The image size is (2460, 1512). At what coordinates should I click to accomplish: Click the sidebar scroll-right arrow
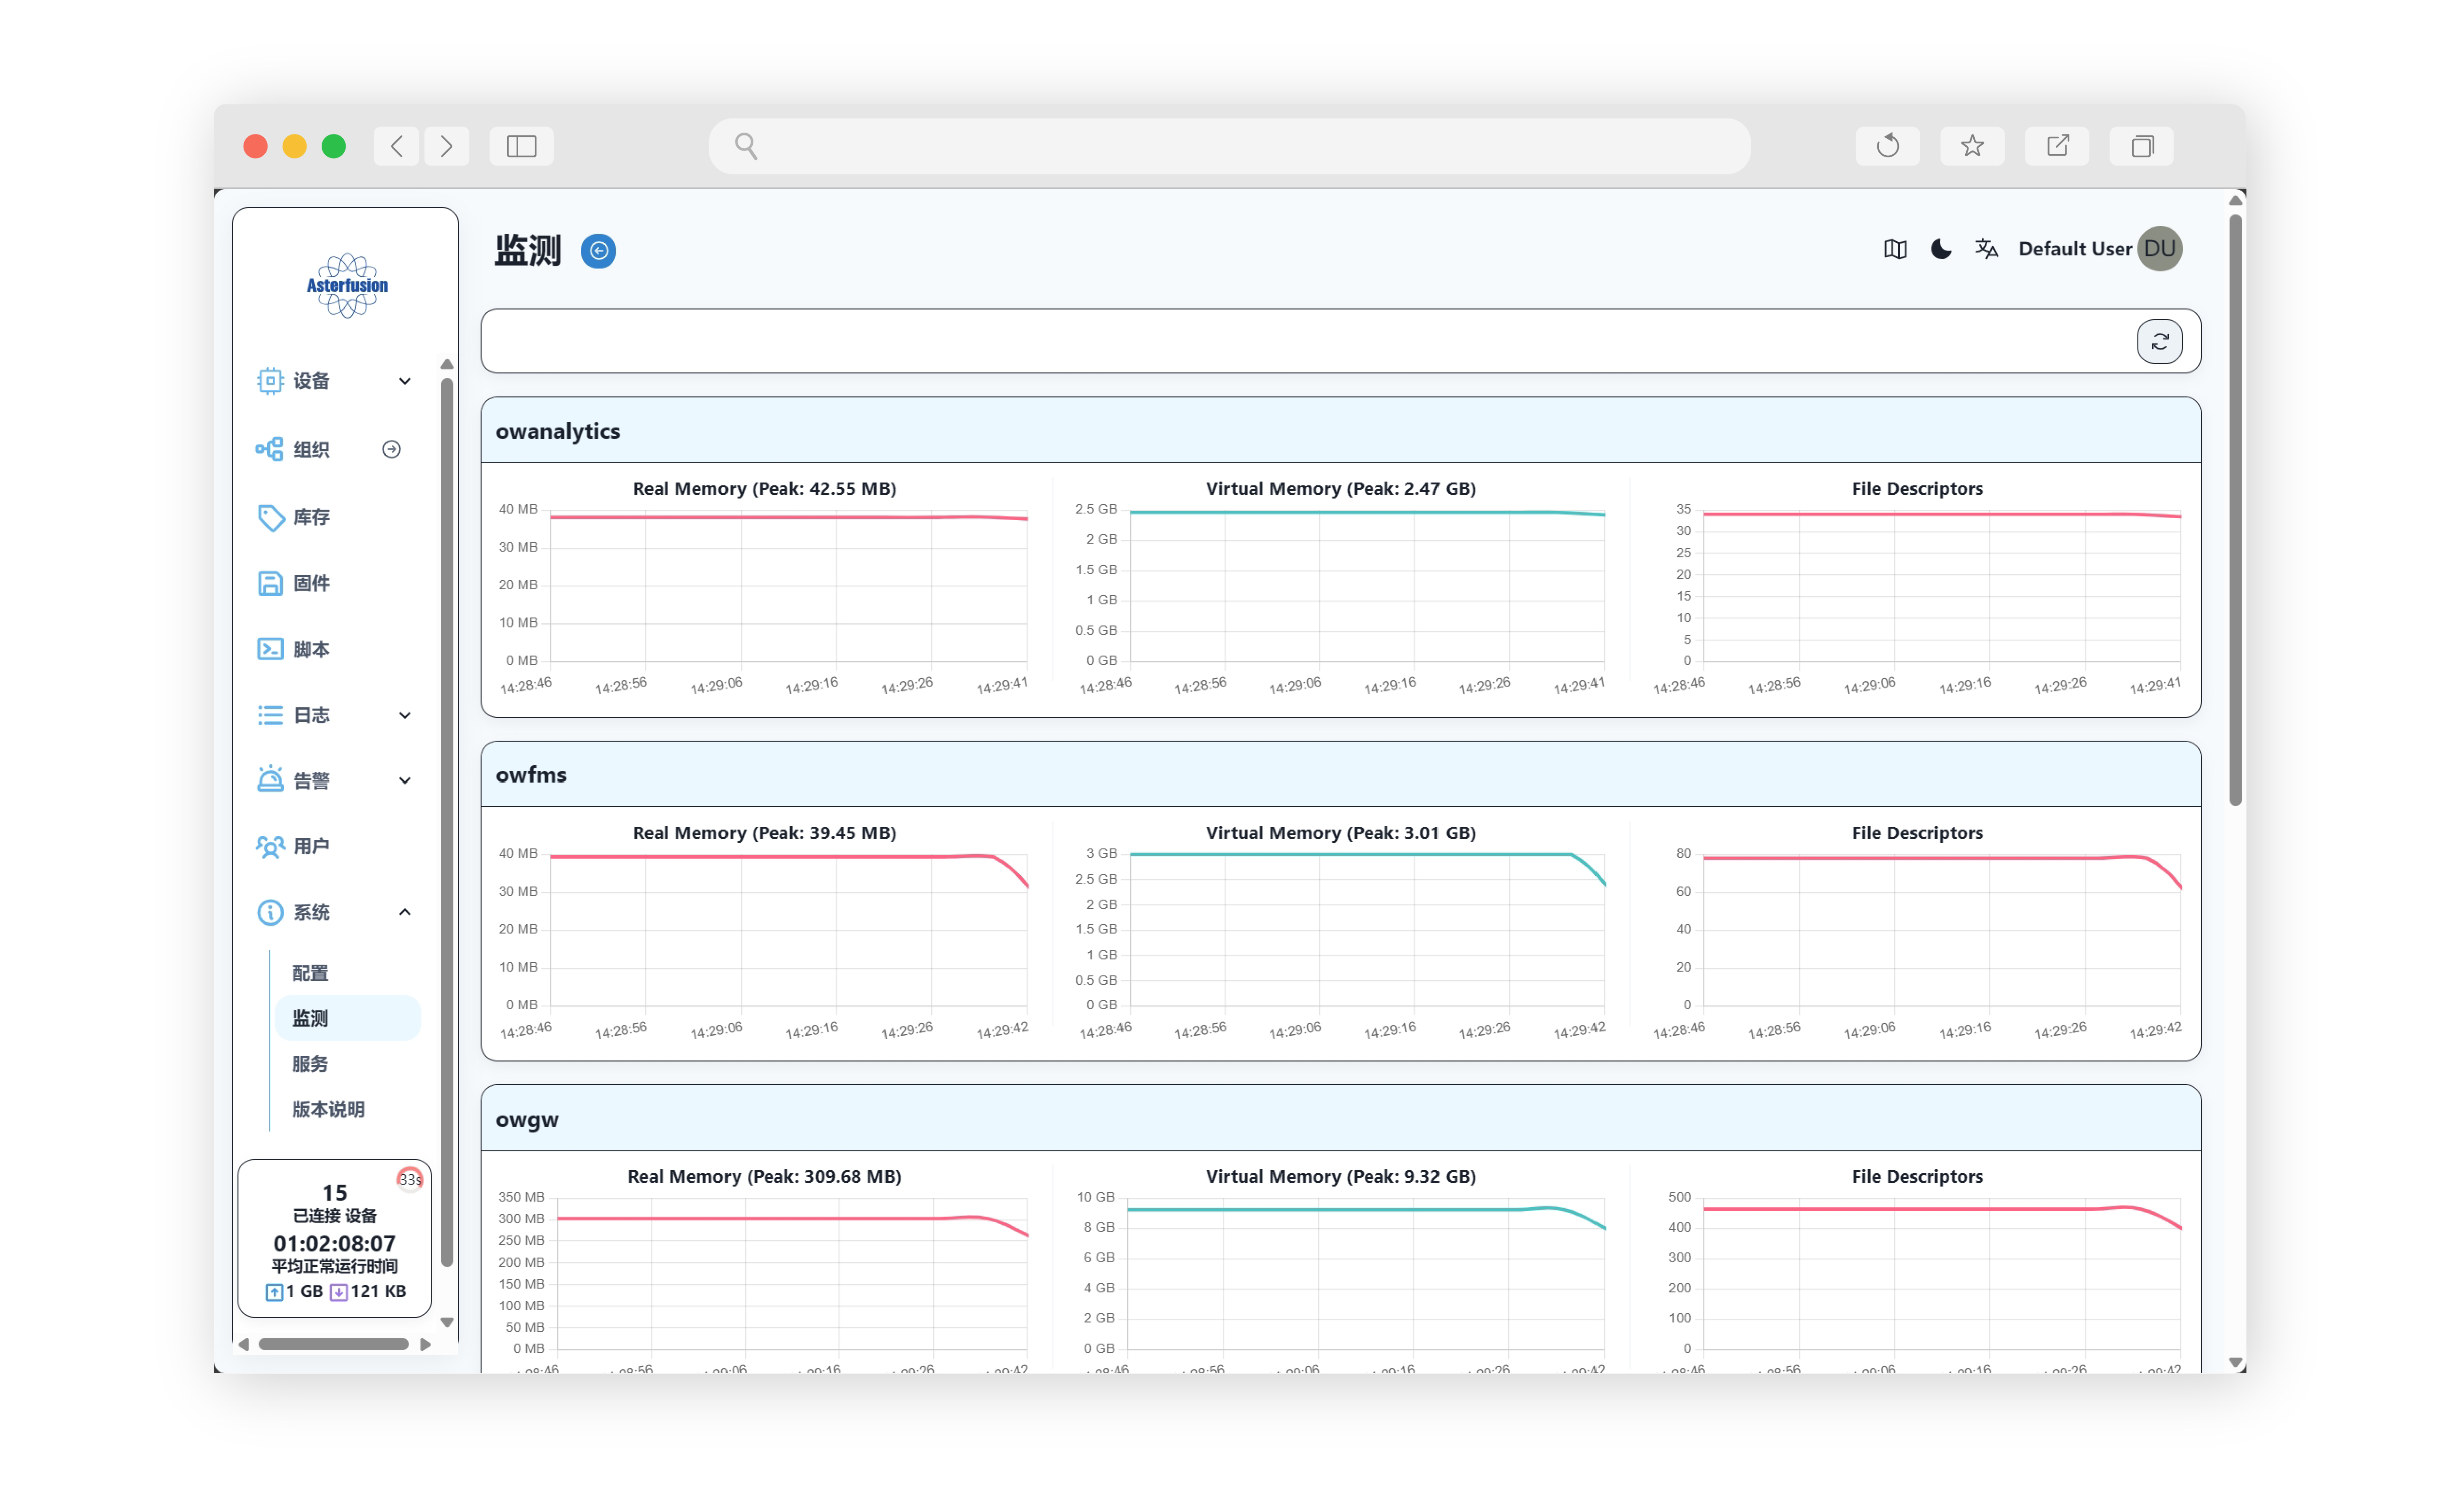pos(425,1344)
